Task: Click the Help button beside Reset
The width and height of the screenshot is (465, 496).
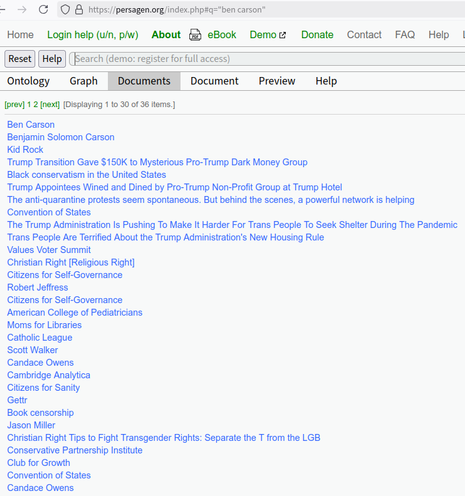Action: click(52, 59)
